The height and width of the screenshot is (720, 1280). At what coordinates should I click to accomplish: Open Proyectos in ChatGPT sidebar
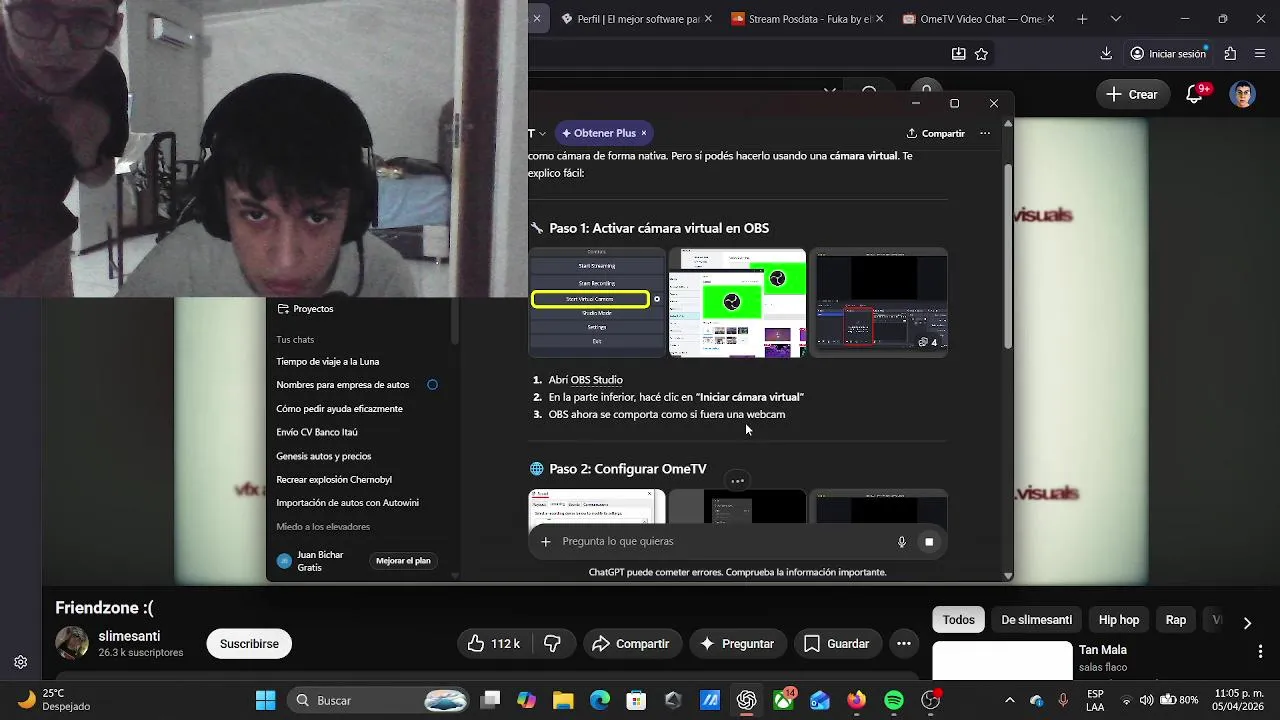pos(305,309)
